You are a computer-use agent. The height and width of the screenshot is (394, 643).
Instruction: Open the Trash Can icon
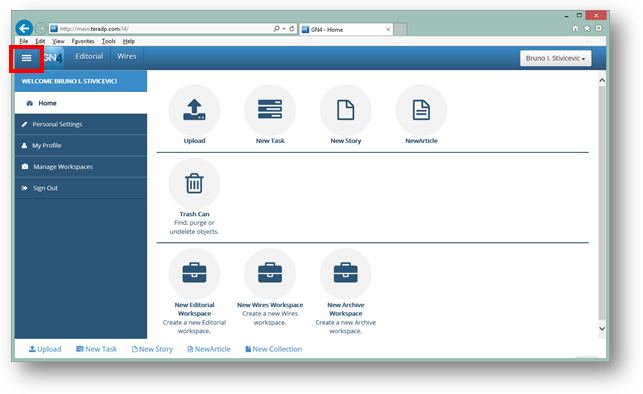click(194, 183)
